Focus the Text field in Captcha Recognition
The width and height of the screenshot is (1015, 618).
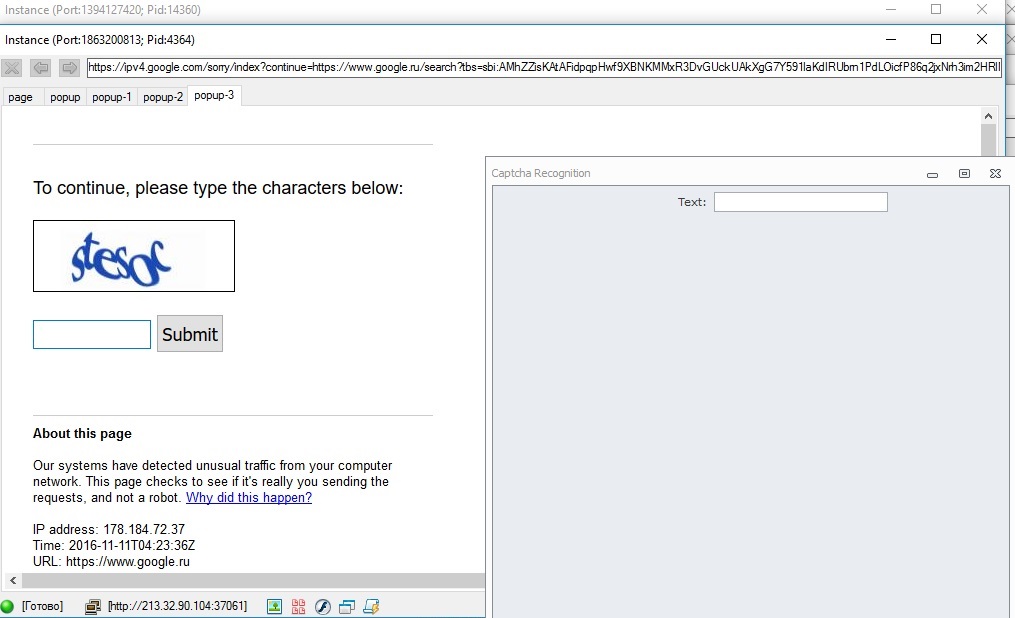[x=801, y=202]
